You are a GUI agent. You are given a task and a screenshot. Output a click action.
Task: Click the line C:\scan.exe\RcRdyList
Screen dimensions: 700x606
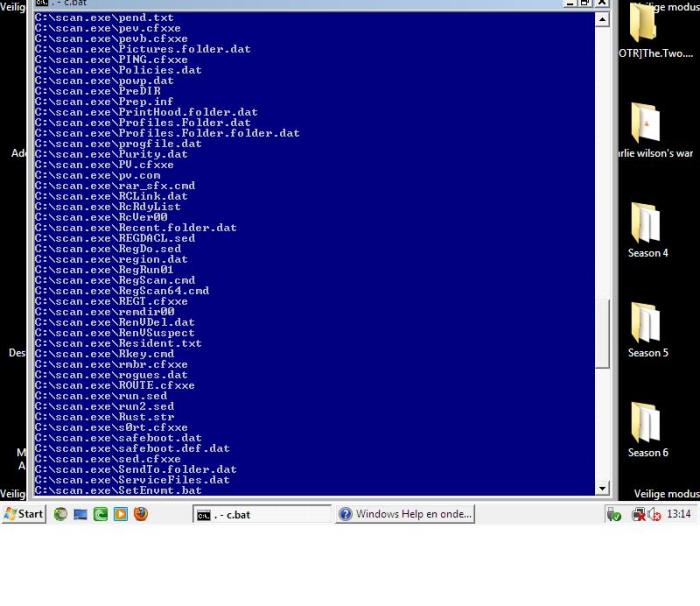(x=108, y=207)
